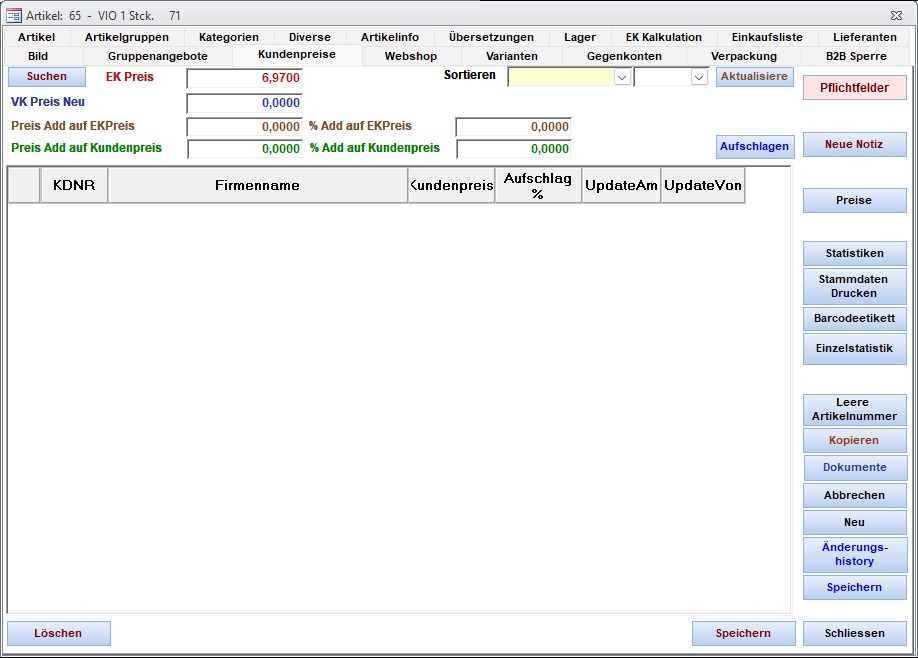918x658 pixels.
Task: Print Stammdaten Drucken button
Action: coord(854,286)
